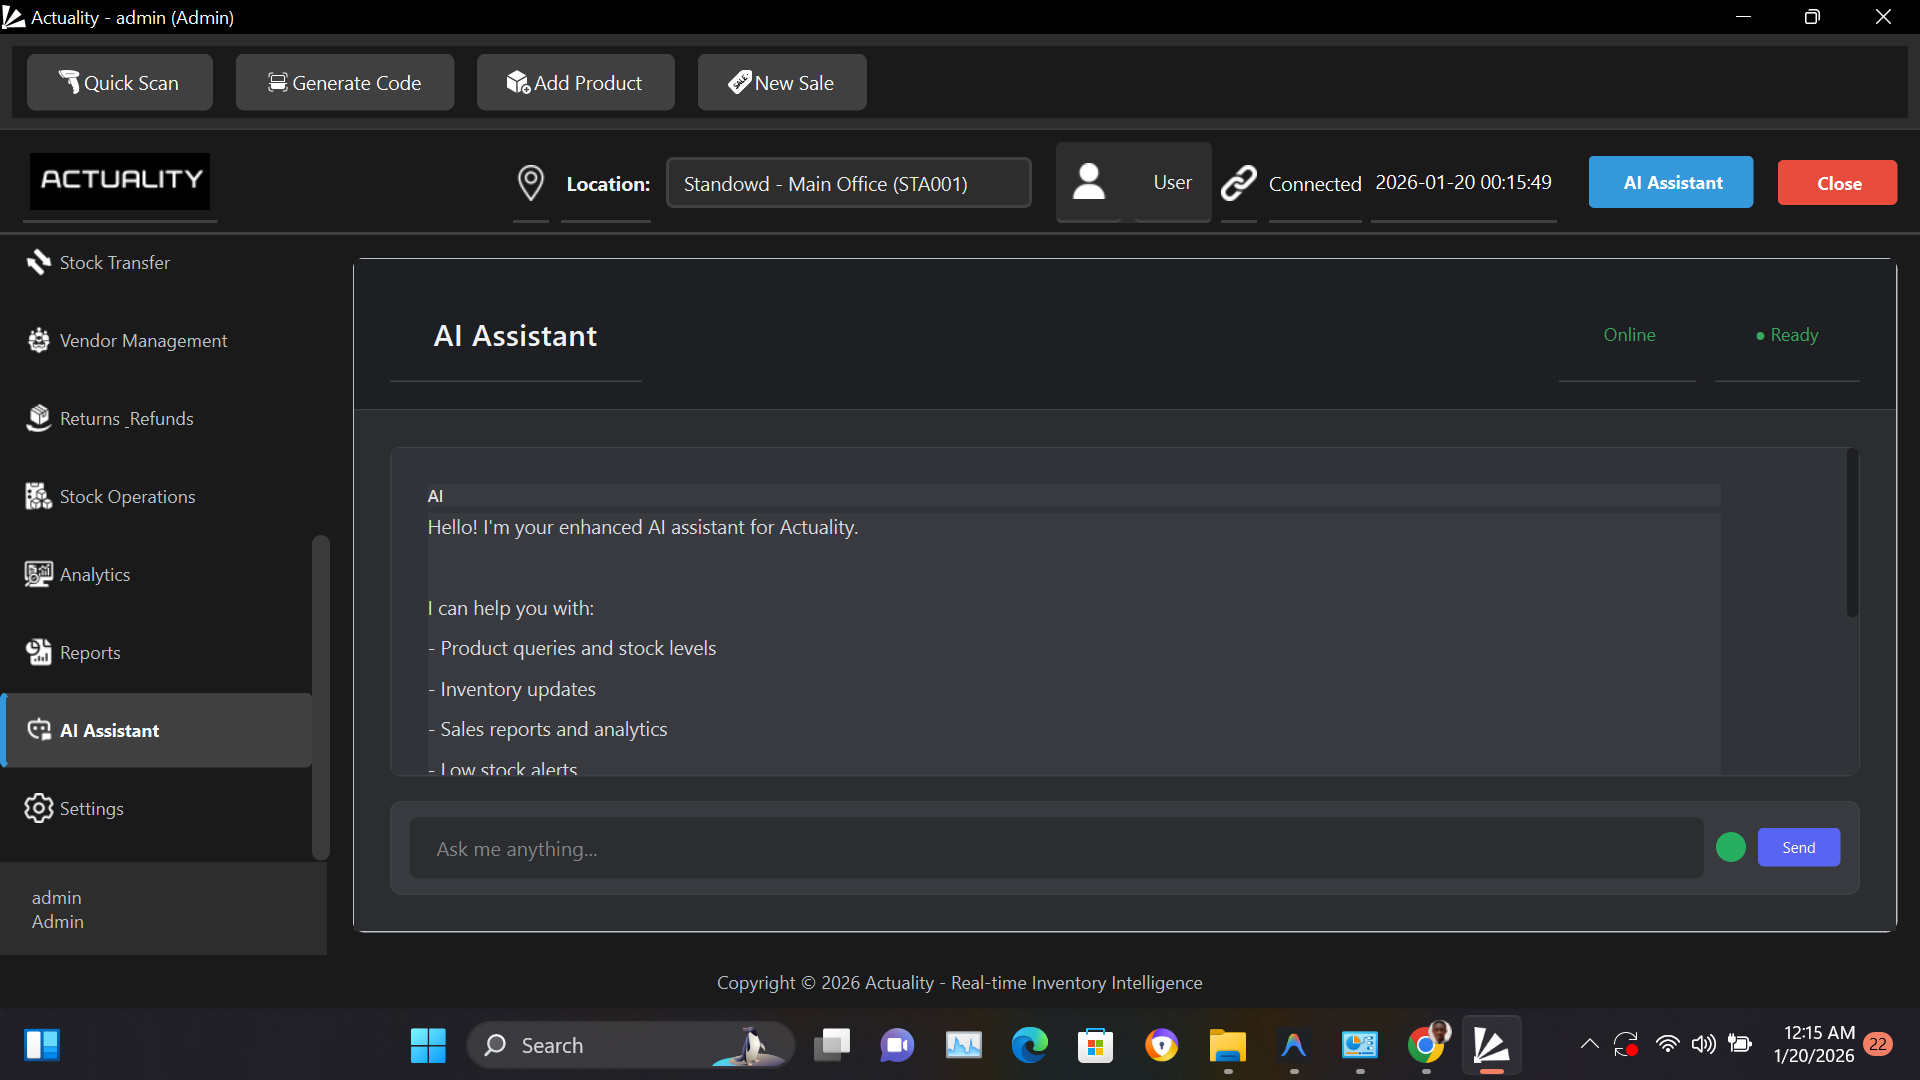The width and height of the screenshot is (1920, 1080).
Task: Click the Stock Transfer sidebar icon
Action: click(x=38, y=262)
